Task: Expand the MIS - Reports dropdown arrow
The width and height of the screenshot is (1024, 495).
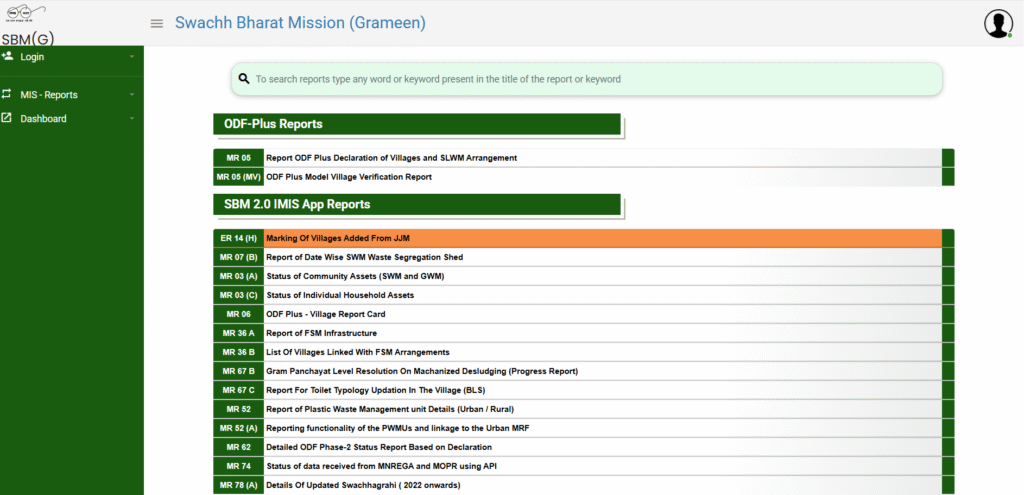Action: tap(132, 95)
